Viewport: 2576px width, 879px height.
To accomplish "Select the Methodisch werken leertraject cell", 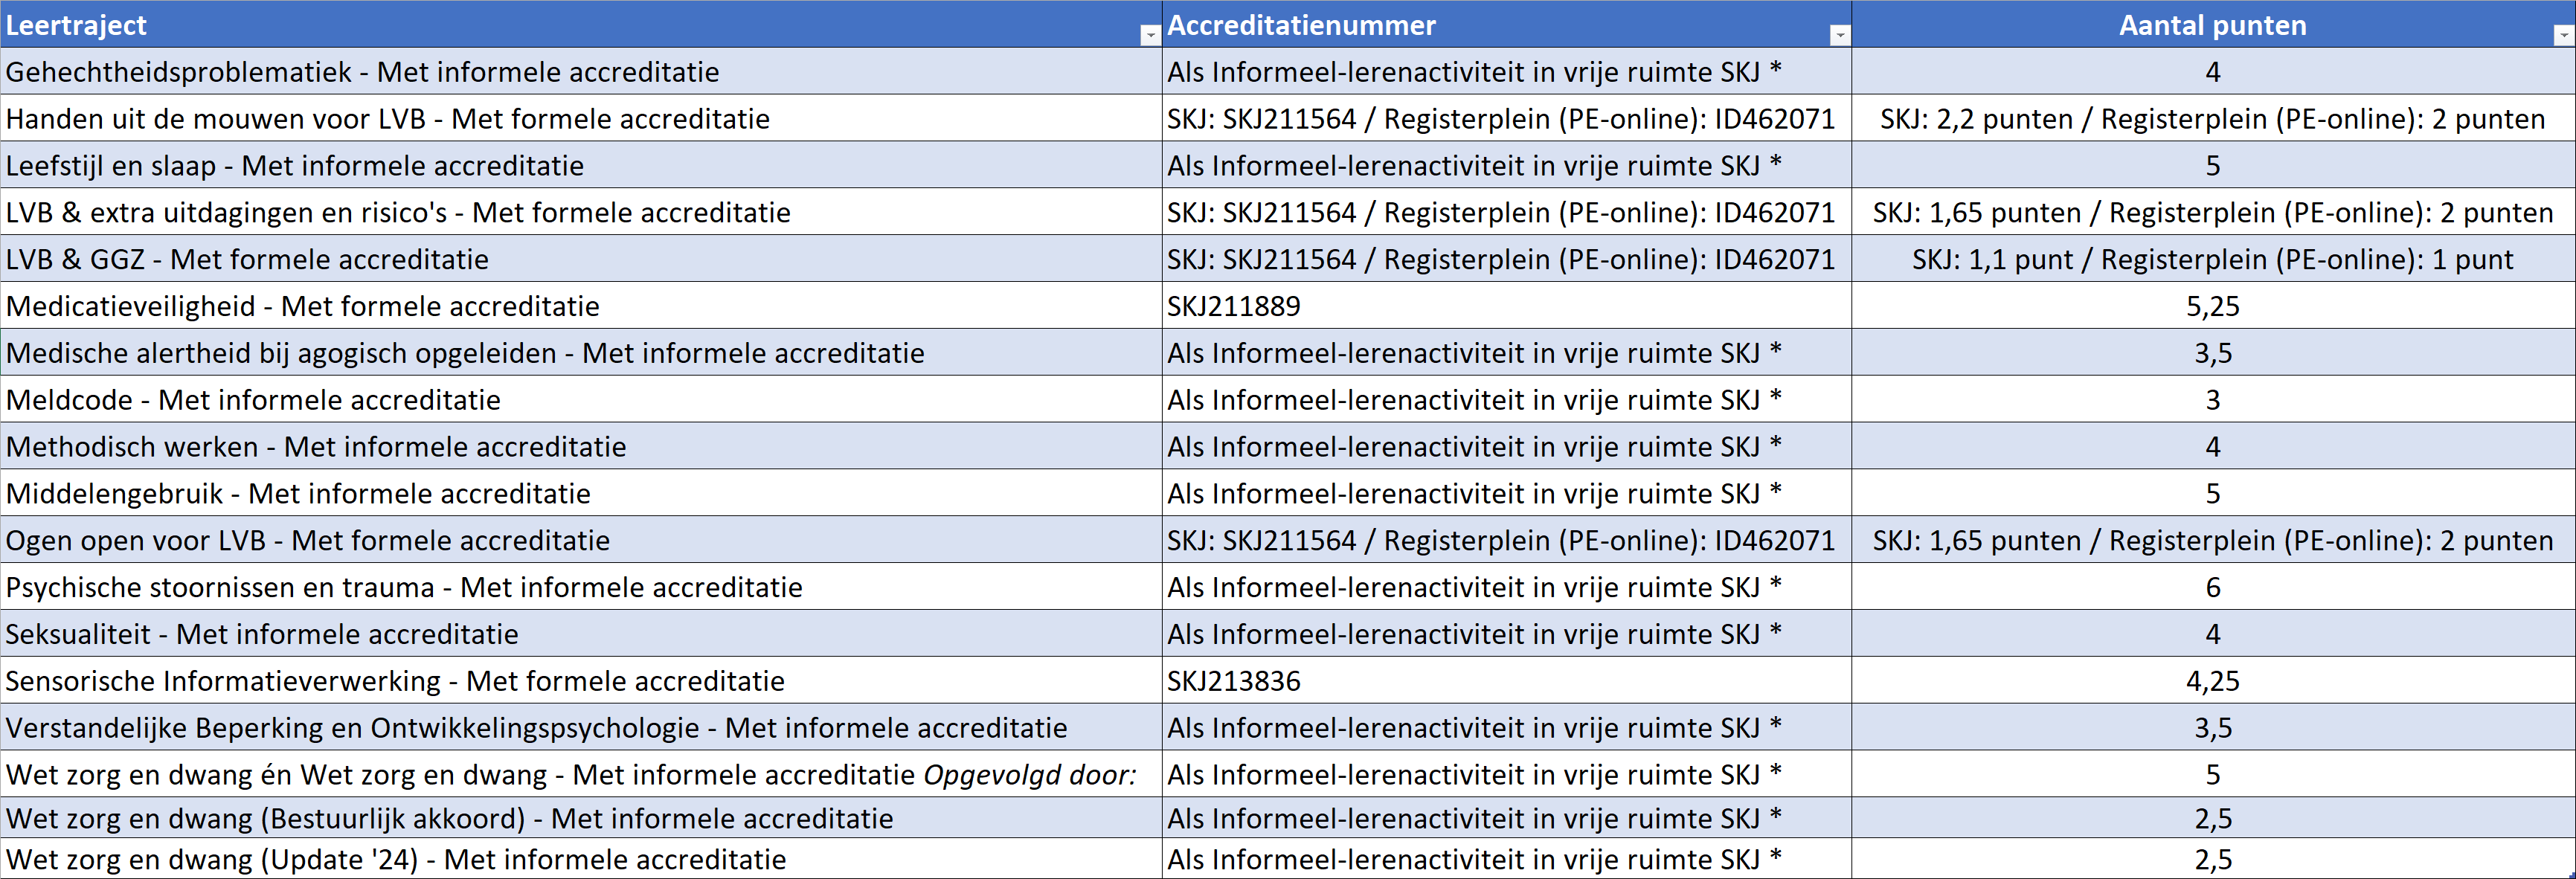I will [x=581, y=446].
